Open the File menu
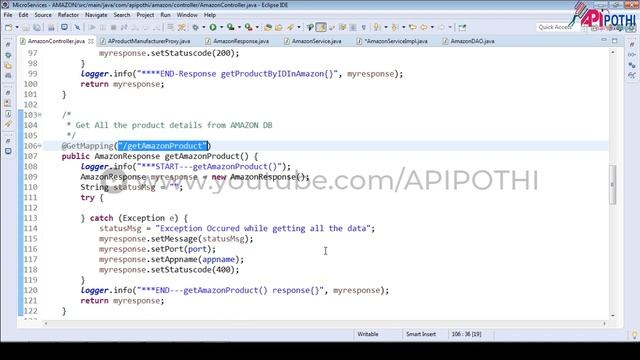This screenshot has width=640, height=360. (x=8, y=15)
